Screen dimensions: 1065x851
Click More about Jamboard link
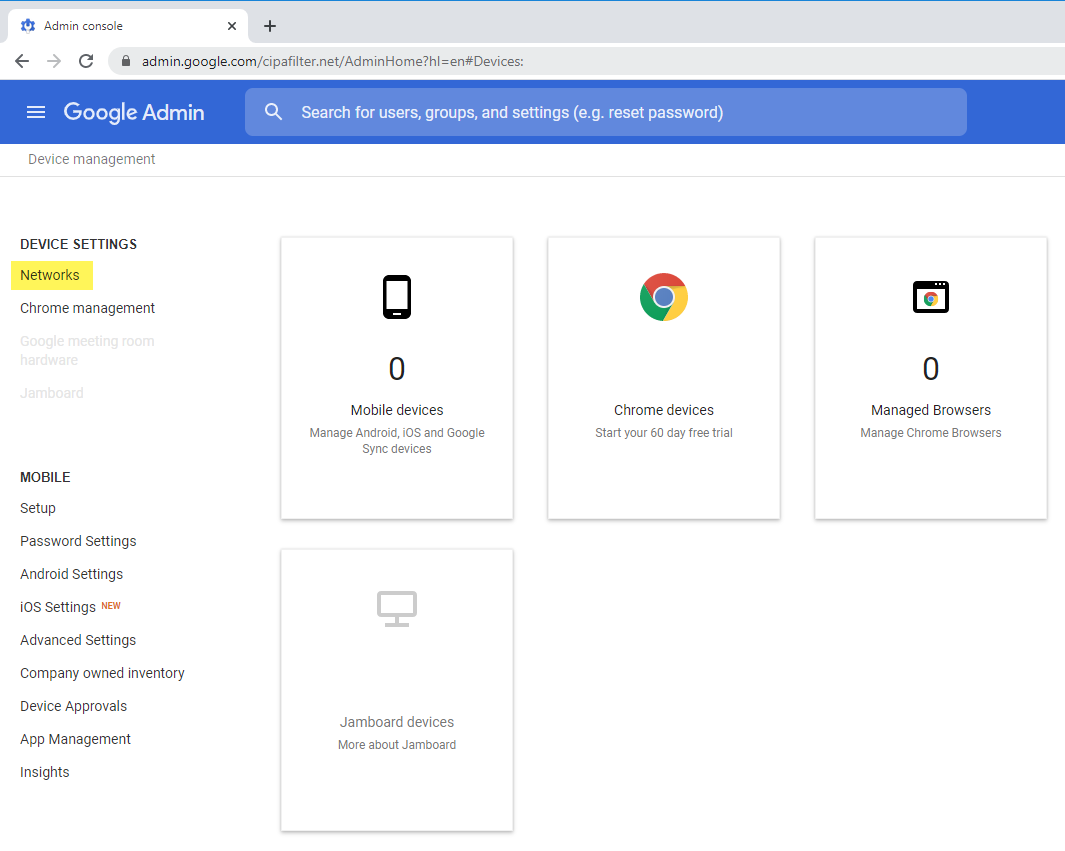397,745
